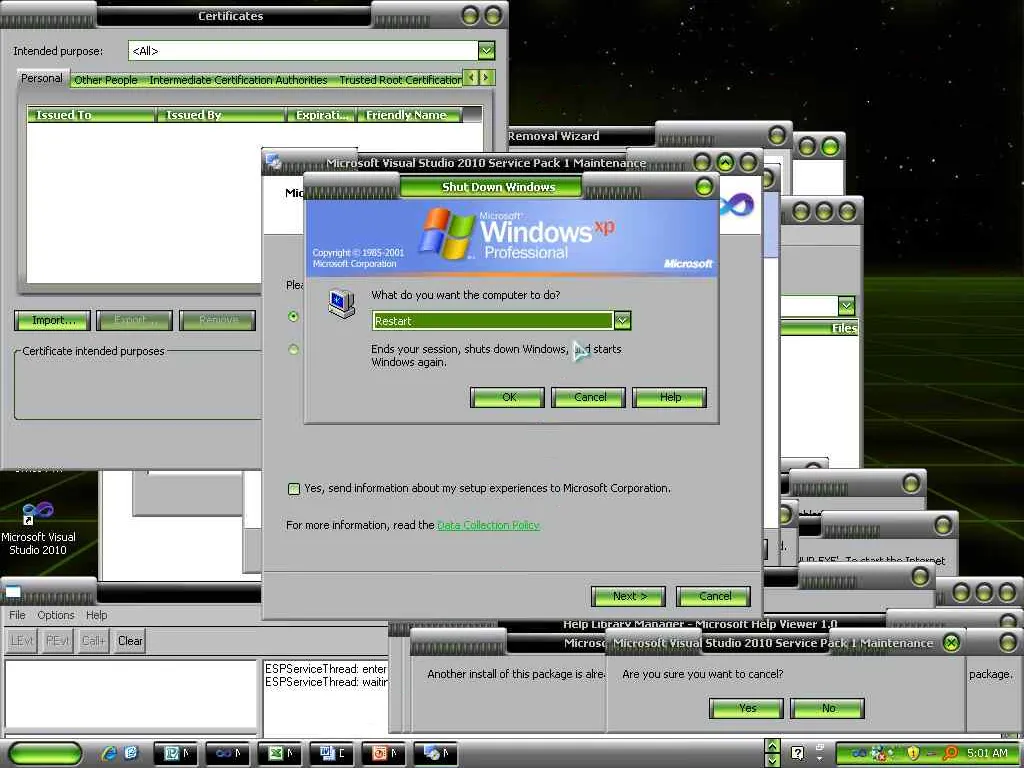Switch to setup installer taskbar window

click(436, 753)
